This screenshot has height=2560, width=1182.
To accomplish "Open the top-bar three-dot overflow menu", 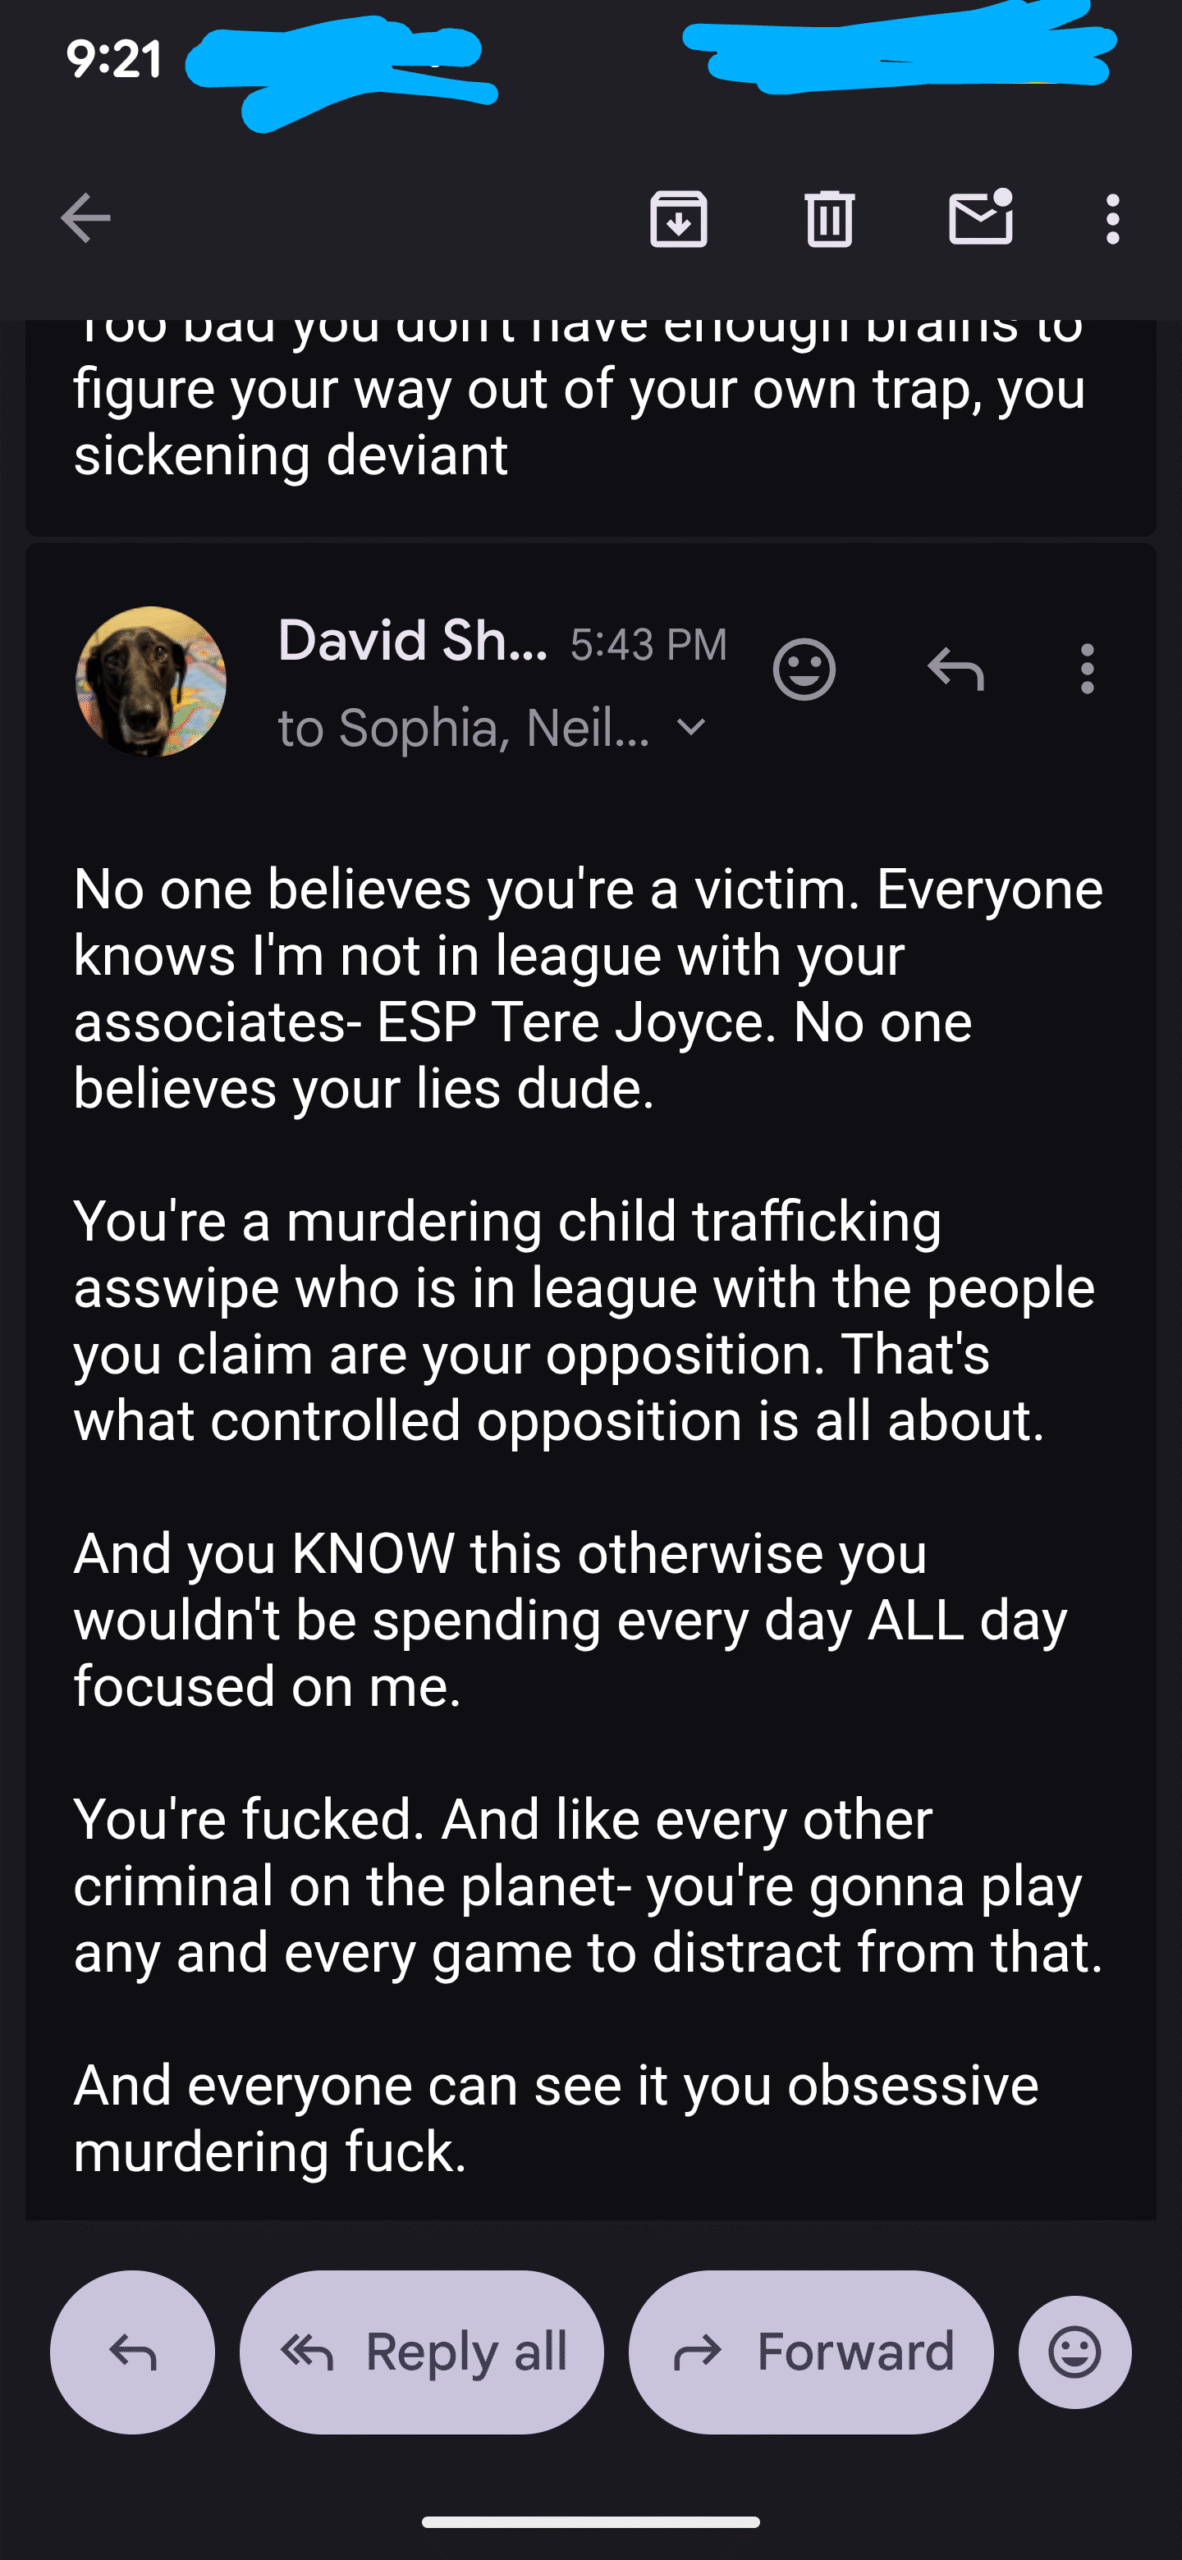I will point(1112,218).
